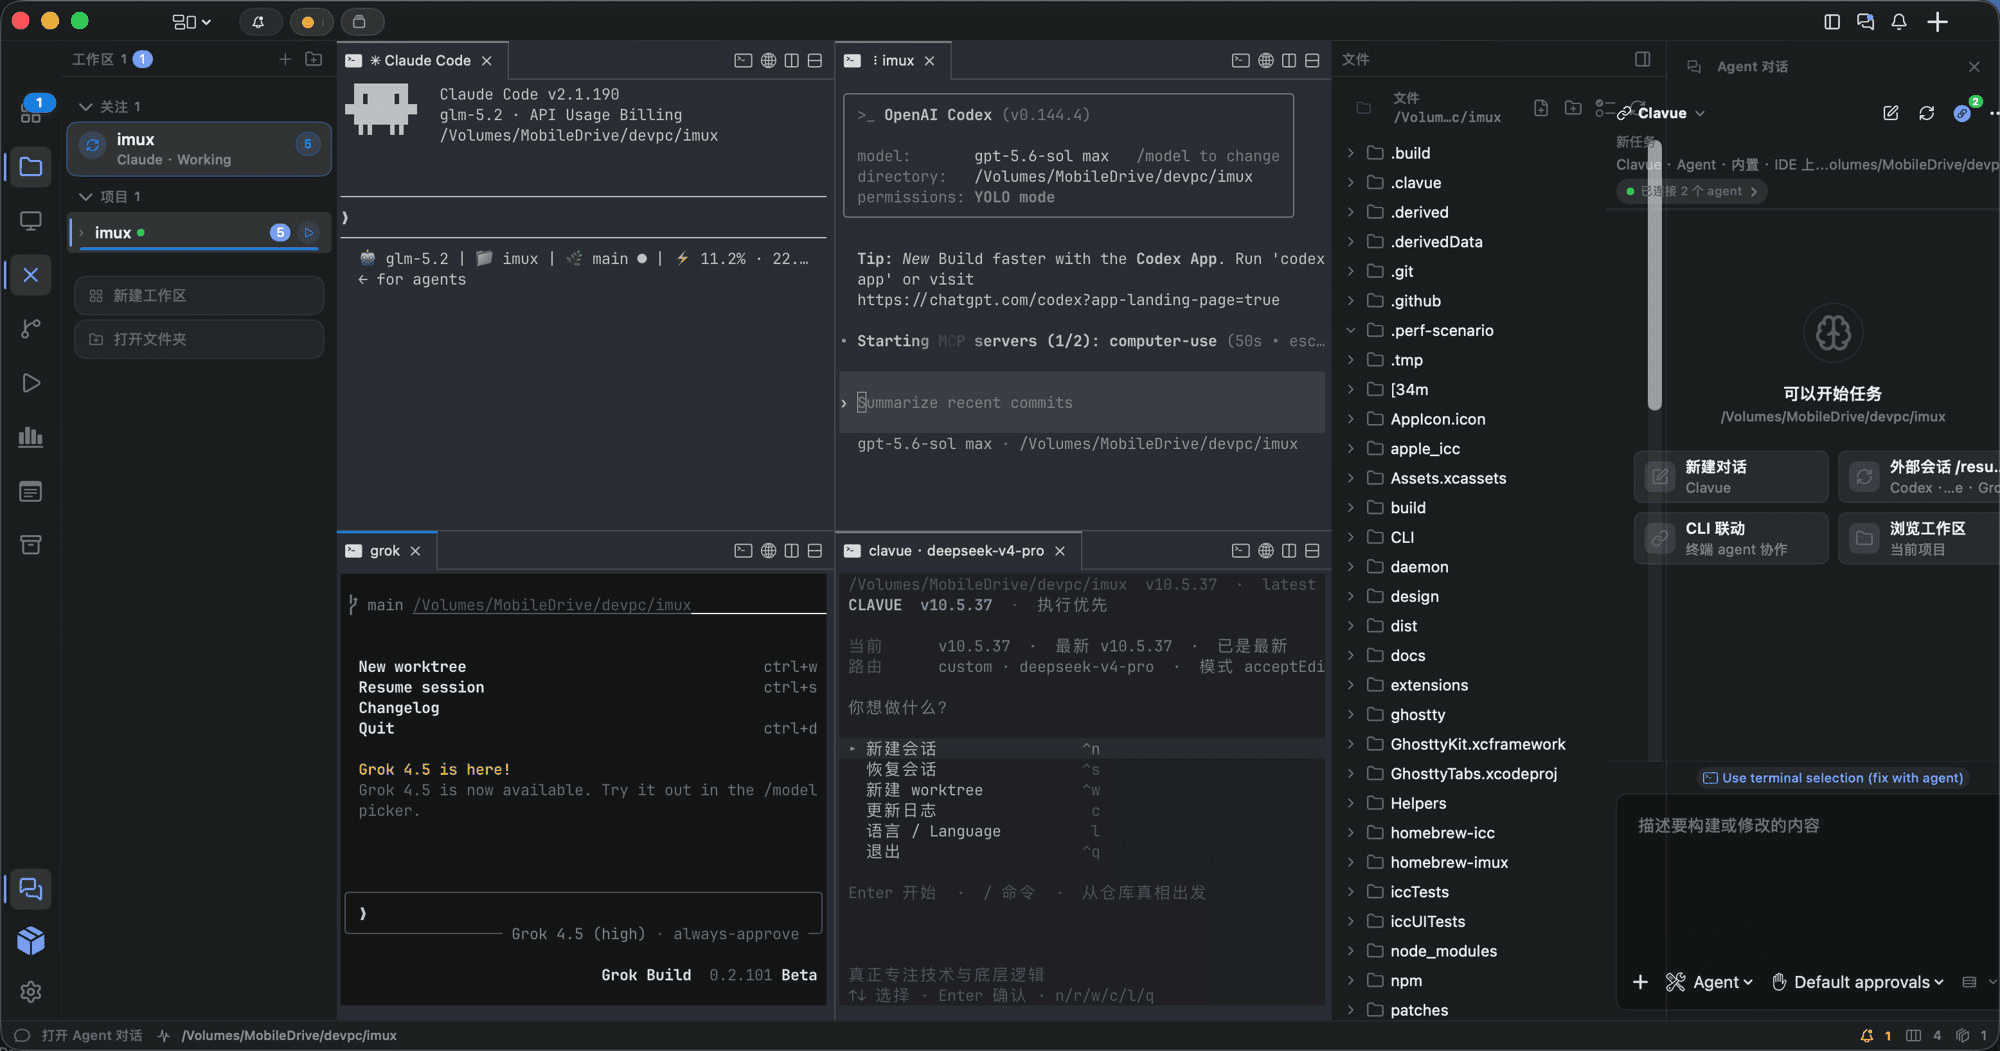Screen dimensions: 2000x1051
Task: Expand the Assets.xcassets folder
Action: click(1351, 478)
